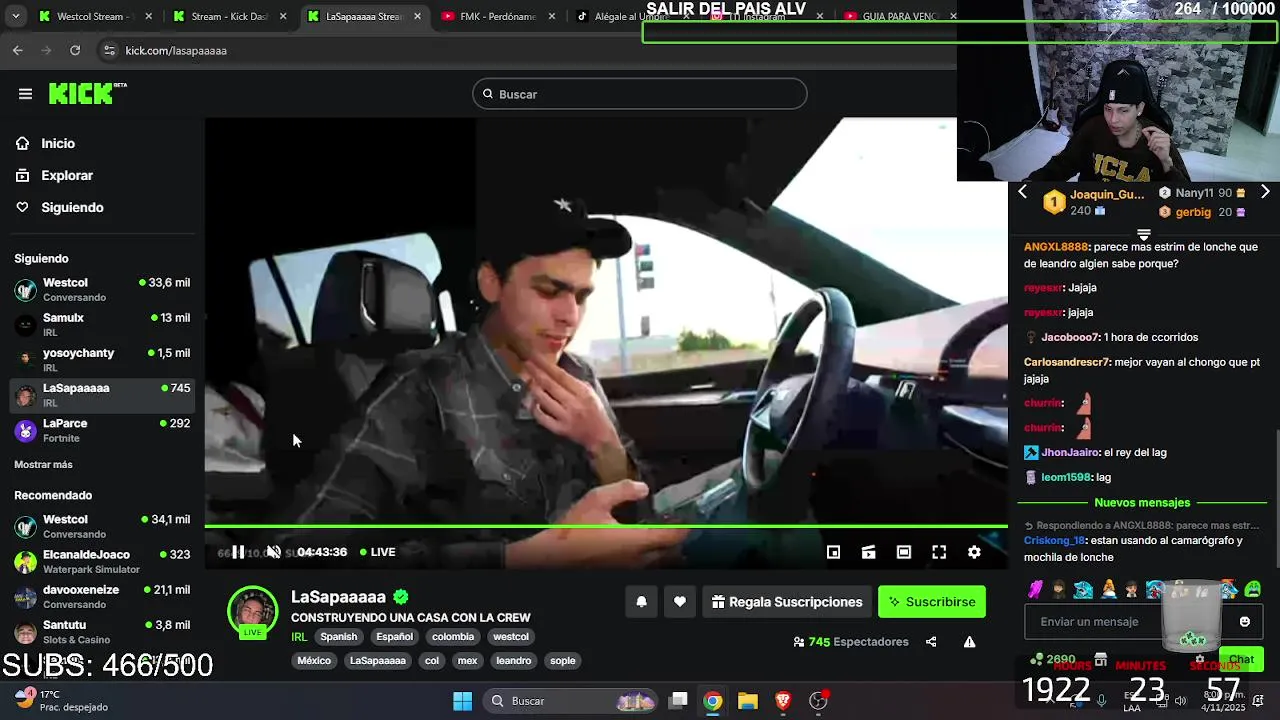Focus the Buscar search field on Kick

coord(640,94)
